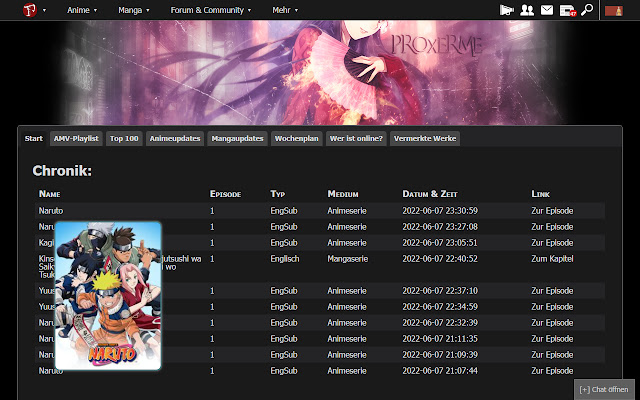Select the Wochenplan tab
Screen dimensions: 640x400
296,139
